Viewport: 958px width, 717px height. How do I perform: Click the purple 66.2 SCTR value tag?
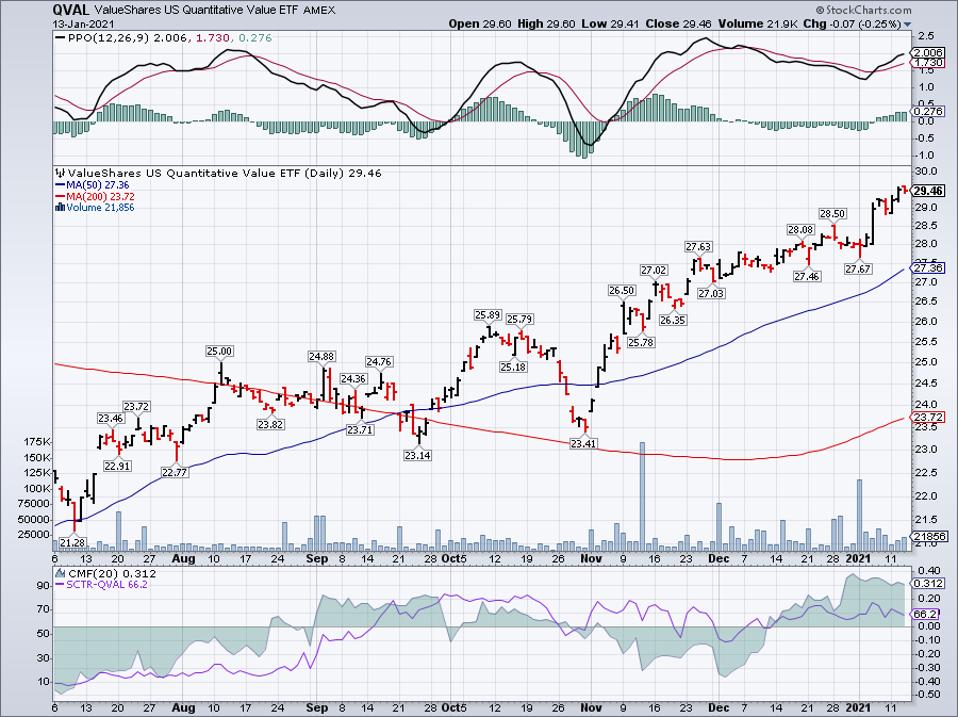[x=926, y=614]
